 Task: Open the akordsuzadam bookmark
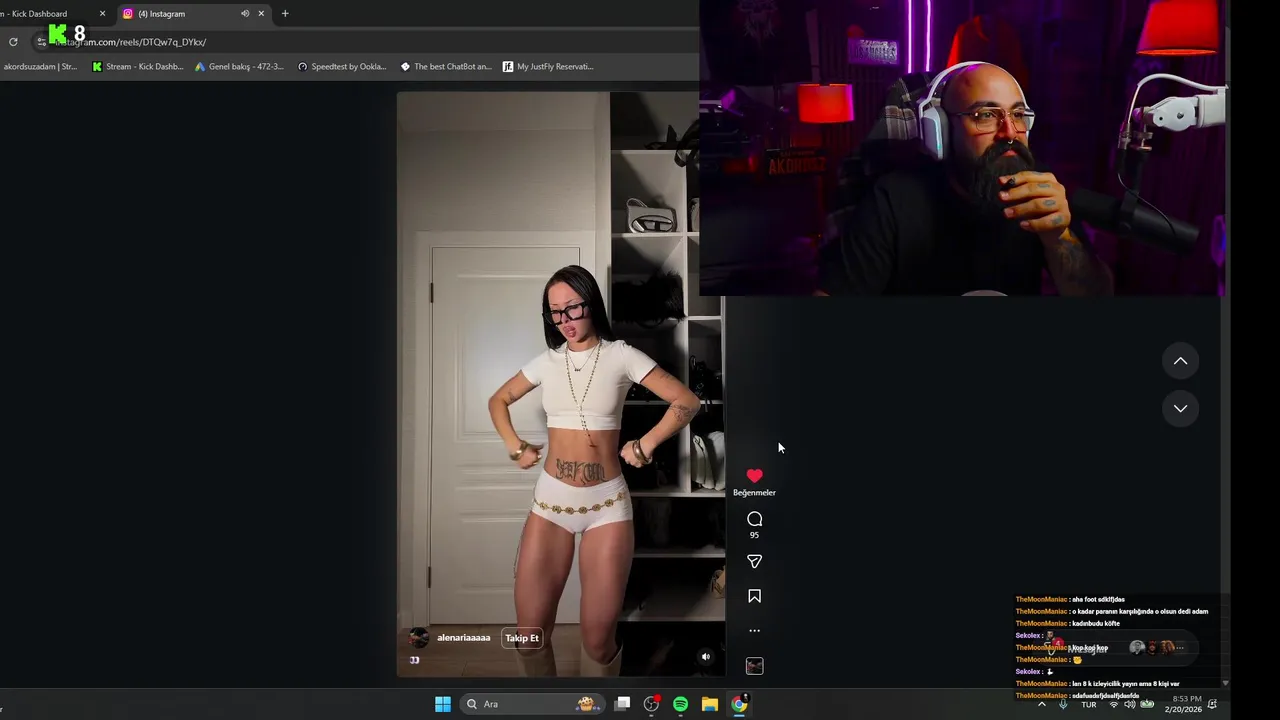pyautogui.click(x=40, y=67)
